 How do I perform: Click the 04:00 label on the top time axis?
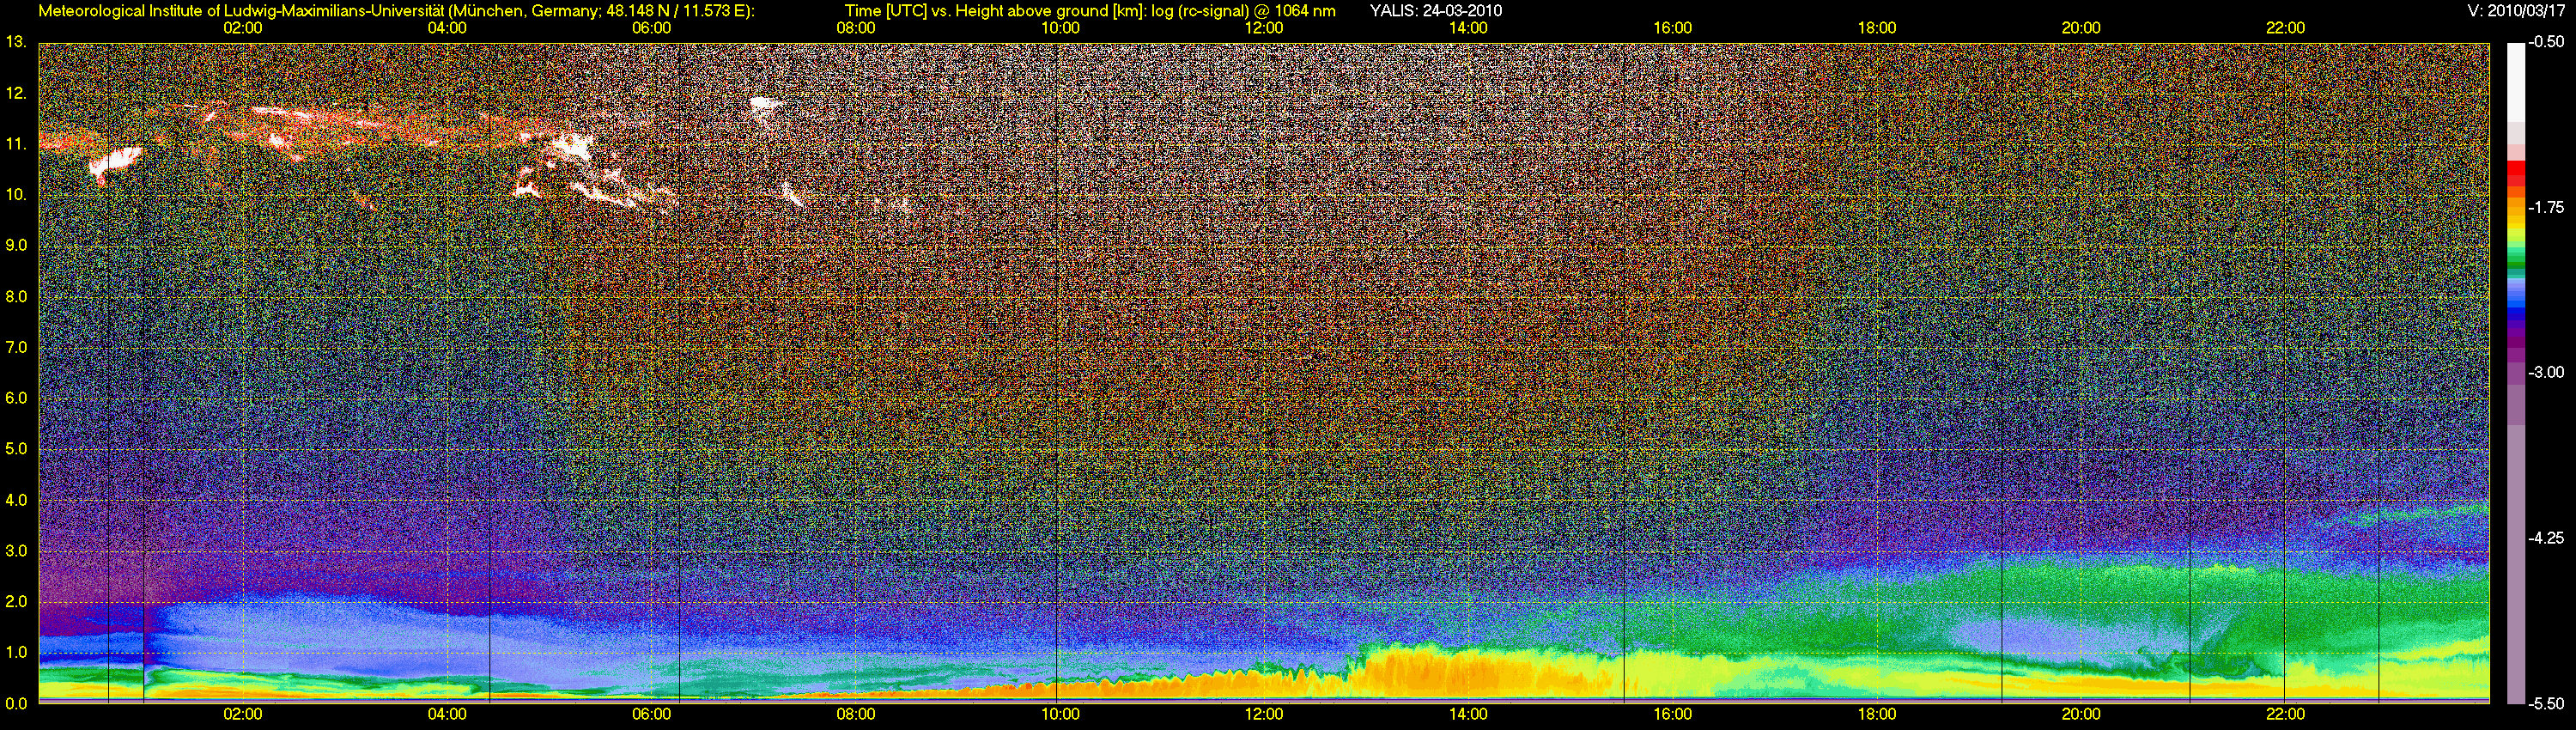447,28
